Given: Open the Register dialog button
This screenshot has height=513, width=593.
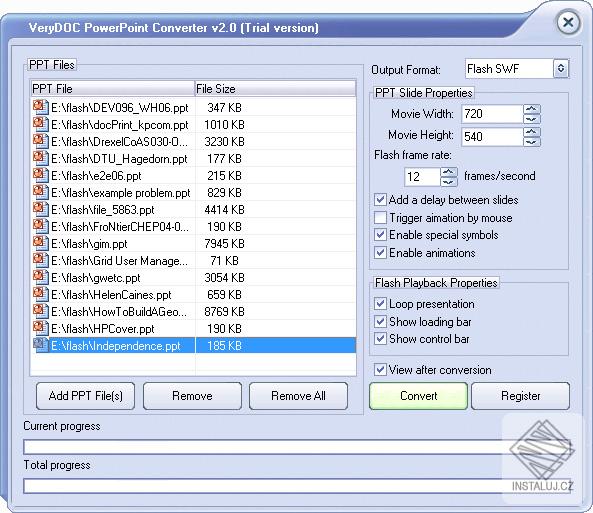Looking at the screenshot, I should (x=520, y=396).
